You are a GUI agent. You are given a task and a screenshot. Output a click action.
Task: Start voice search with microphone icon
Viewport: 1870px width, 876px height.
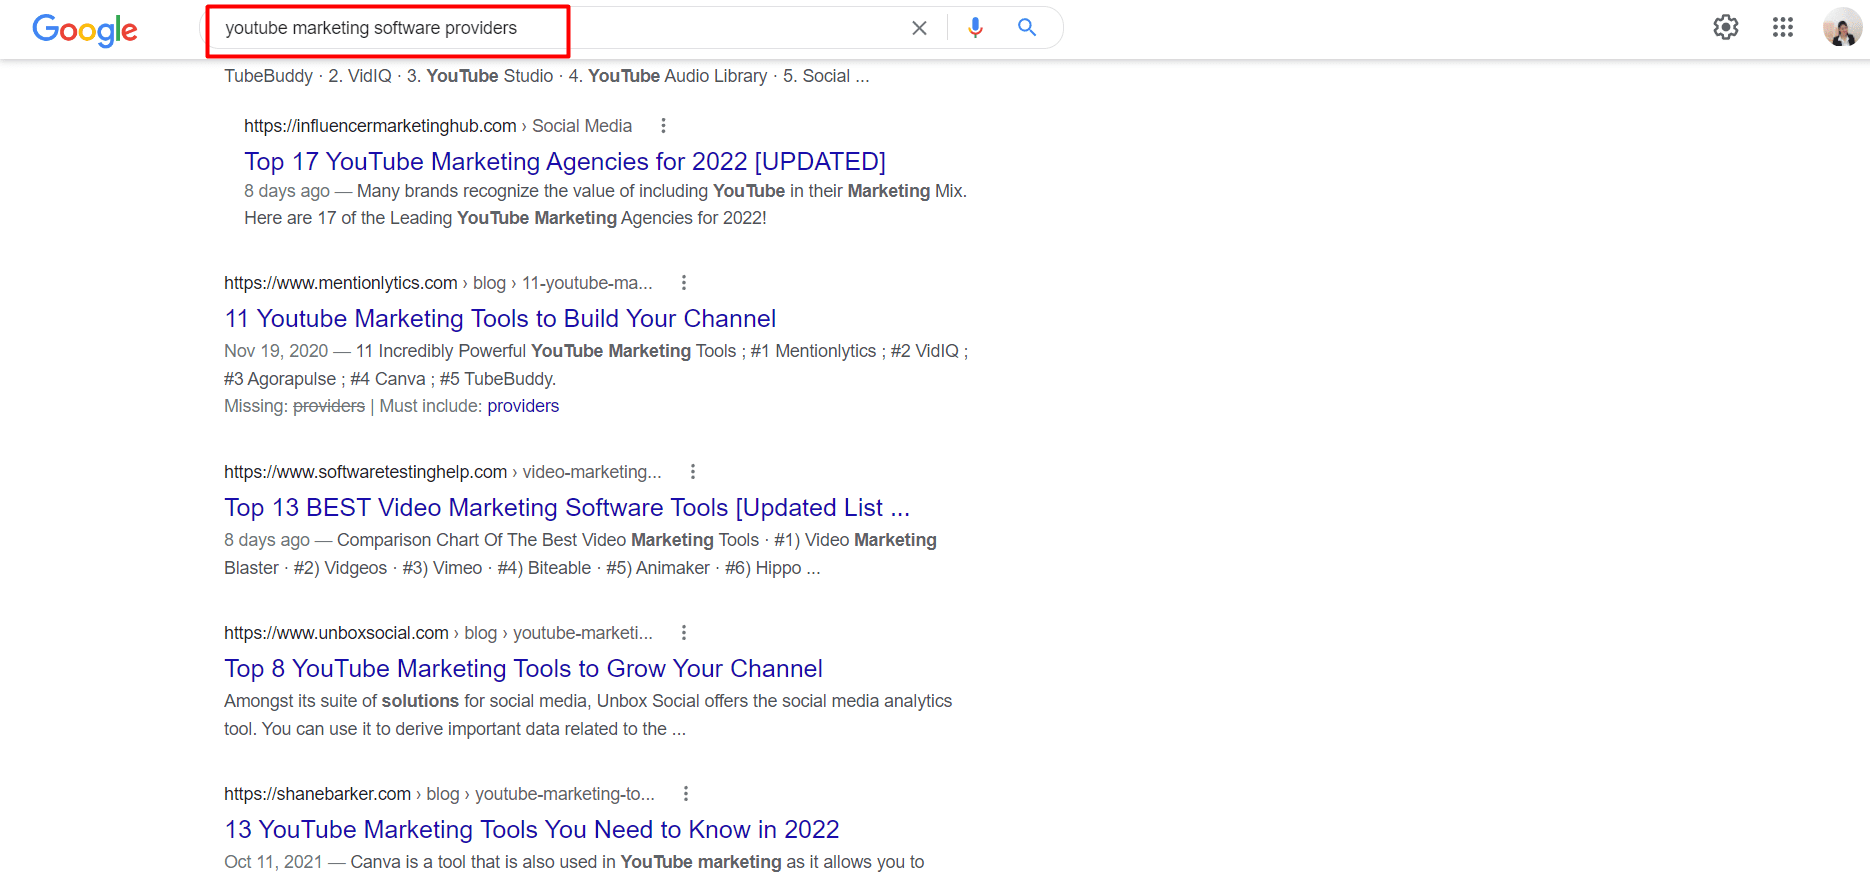coord(975,28)
